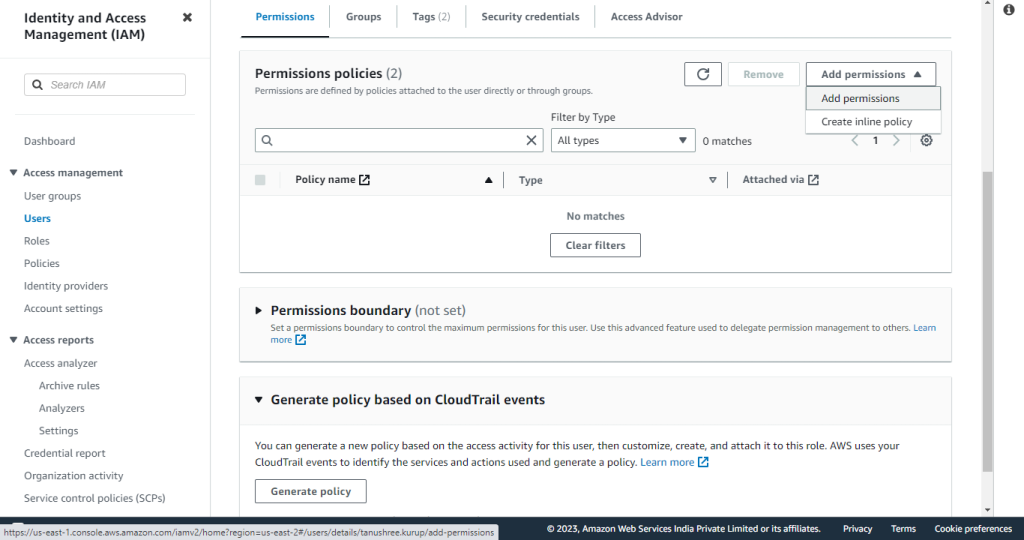Open Organization activity in the sidebar
Screen dimensions: 1024x540
(74, 476)
